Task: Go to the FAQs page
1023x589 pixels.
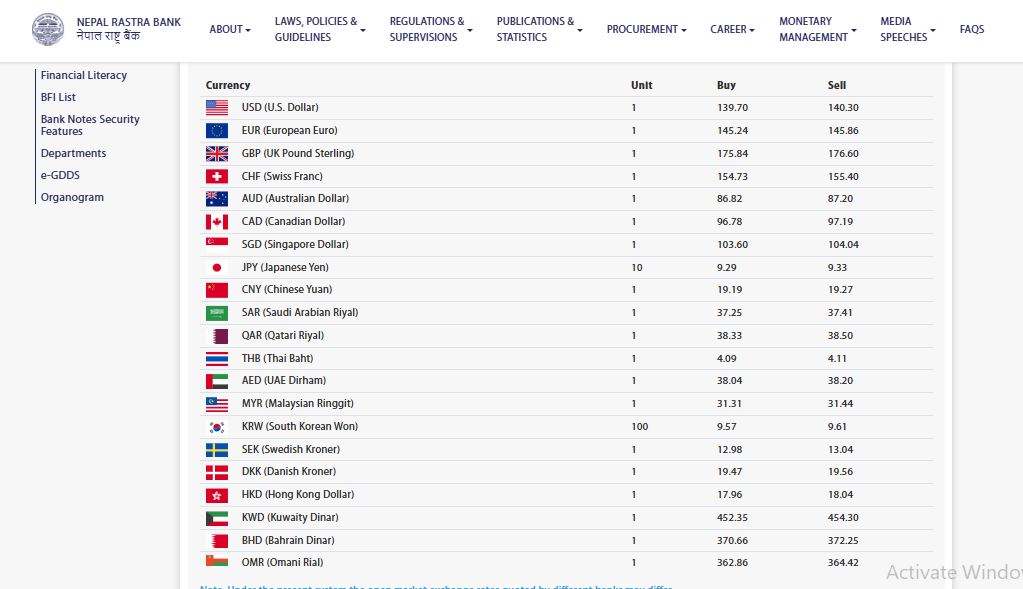Action: click(971, 30)
